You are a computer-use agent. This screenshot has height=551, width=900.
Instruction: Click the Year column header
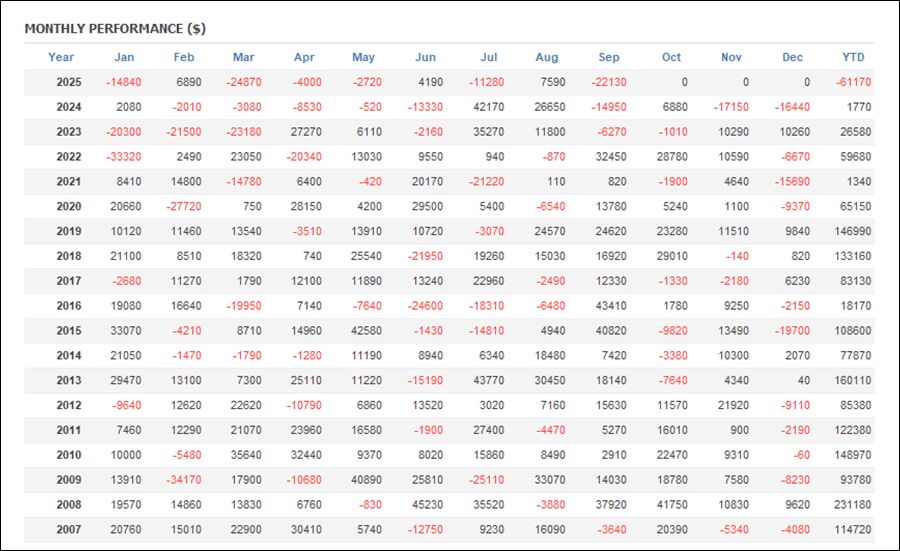coord(61,57)
